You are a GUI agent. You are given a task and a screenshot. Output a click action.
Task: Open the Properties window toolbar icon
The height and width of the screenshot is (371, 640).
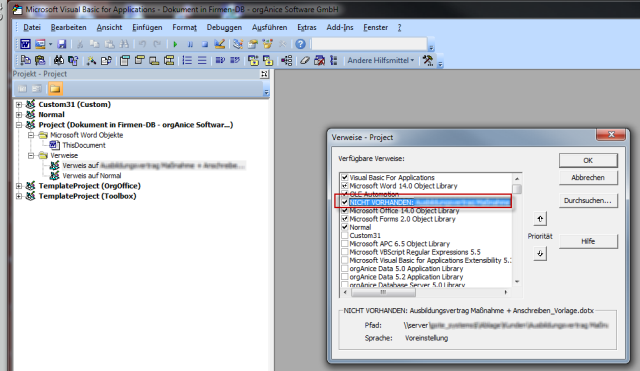pyautogui.click(x=253, y=44)
